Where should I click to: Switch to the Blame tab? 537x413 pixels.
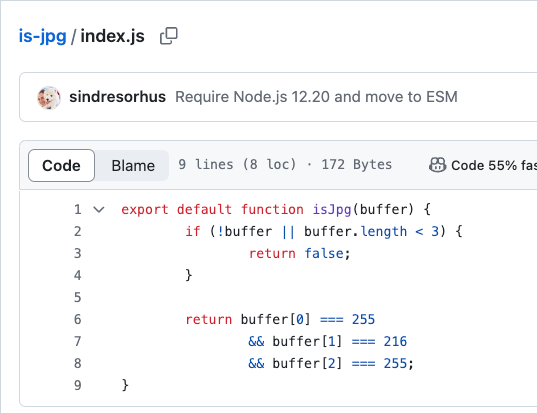133,166
